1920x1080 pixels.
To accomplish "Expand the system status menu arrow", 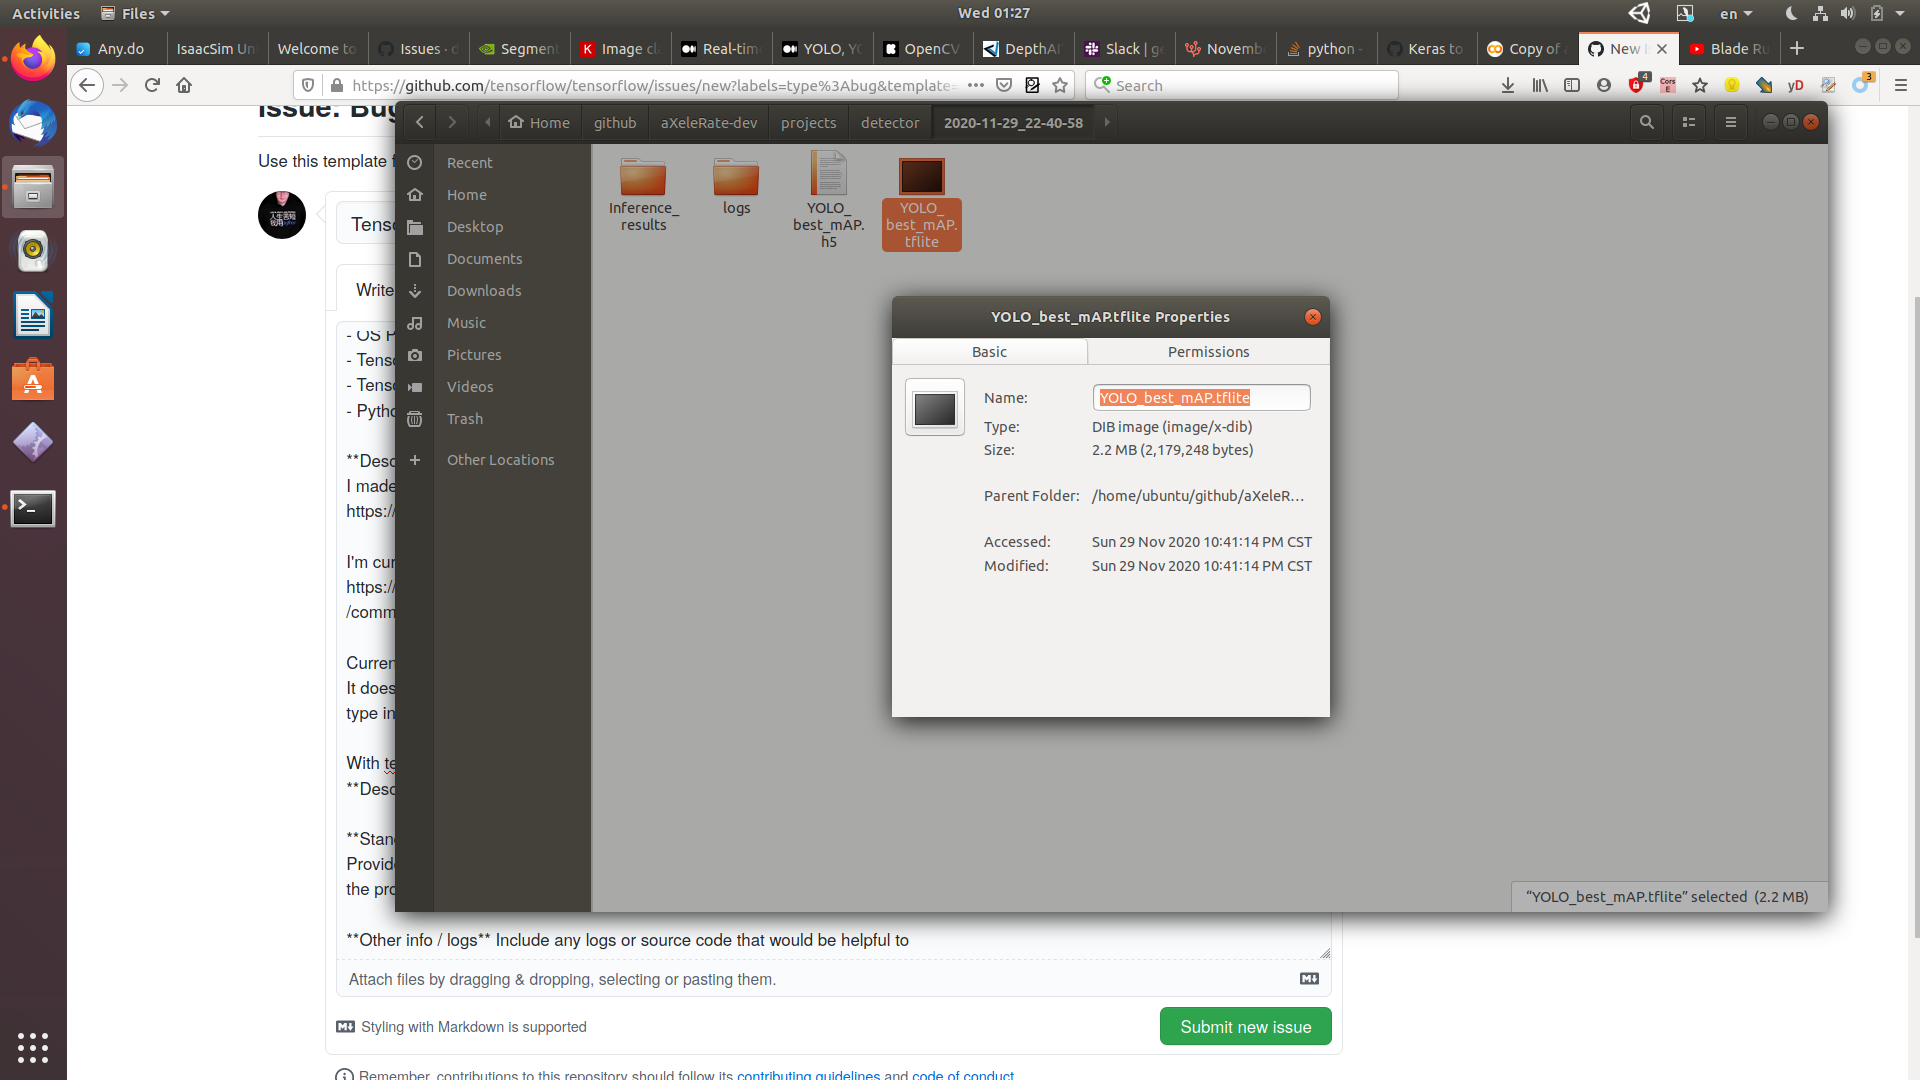I will pos(1900,13).
